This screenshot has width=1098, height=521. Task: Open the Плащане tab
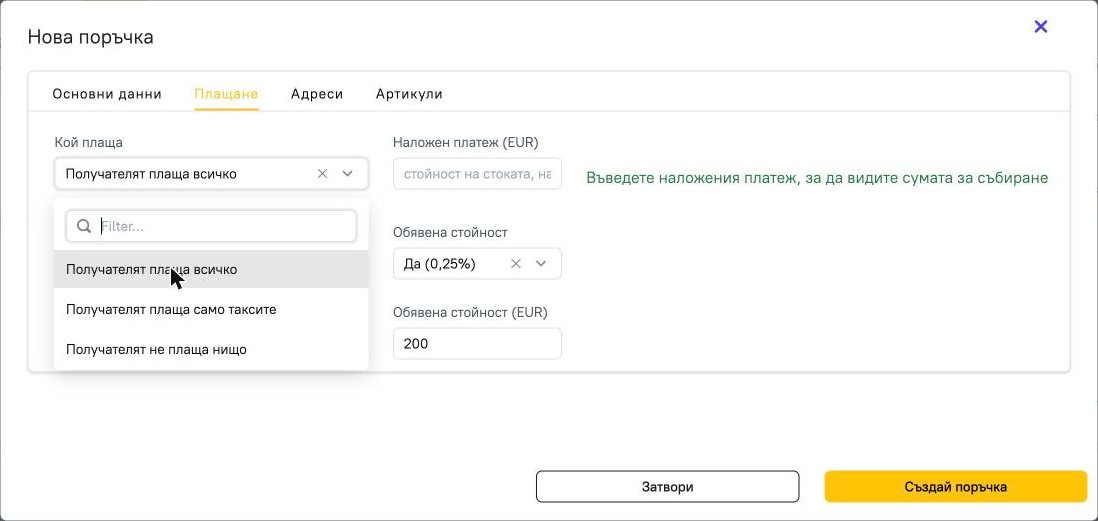[226, 94]
